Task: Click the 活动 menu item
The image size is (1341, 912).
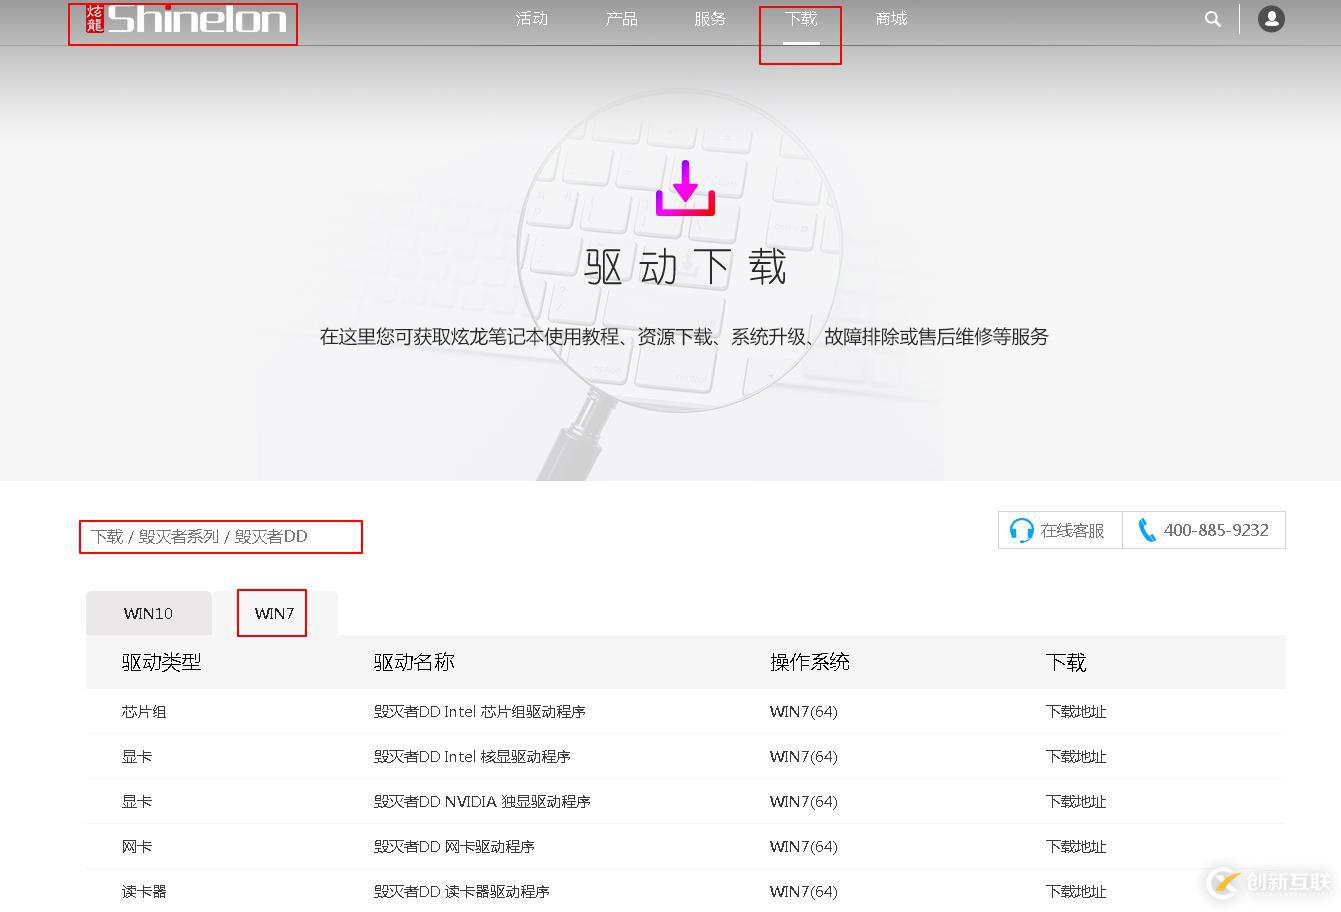Action: (531, 18)
